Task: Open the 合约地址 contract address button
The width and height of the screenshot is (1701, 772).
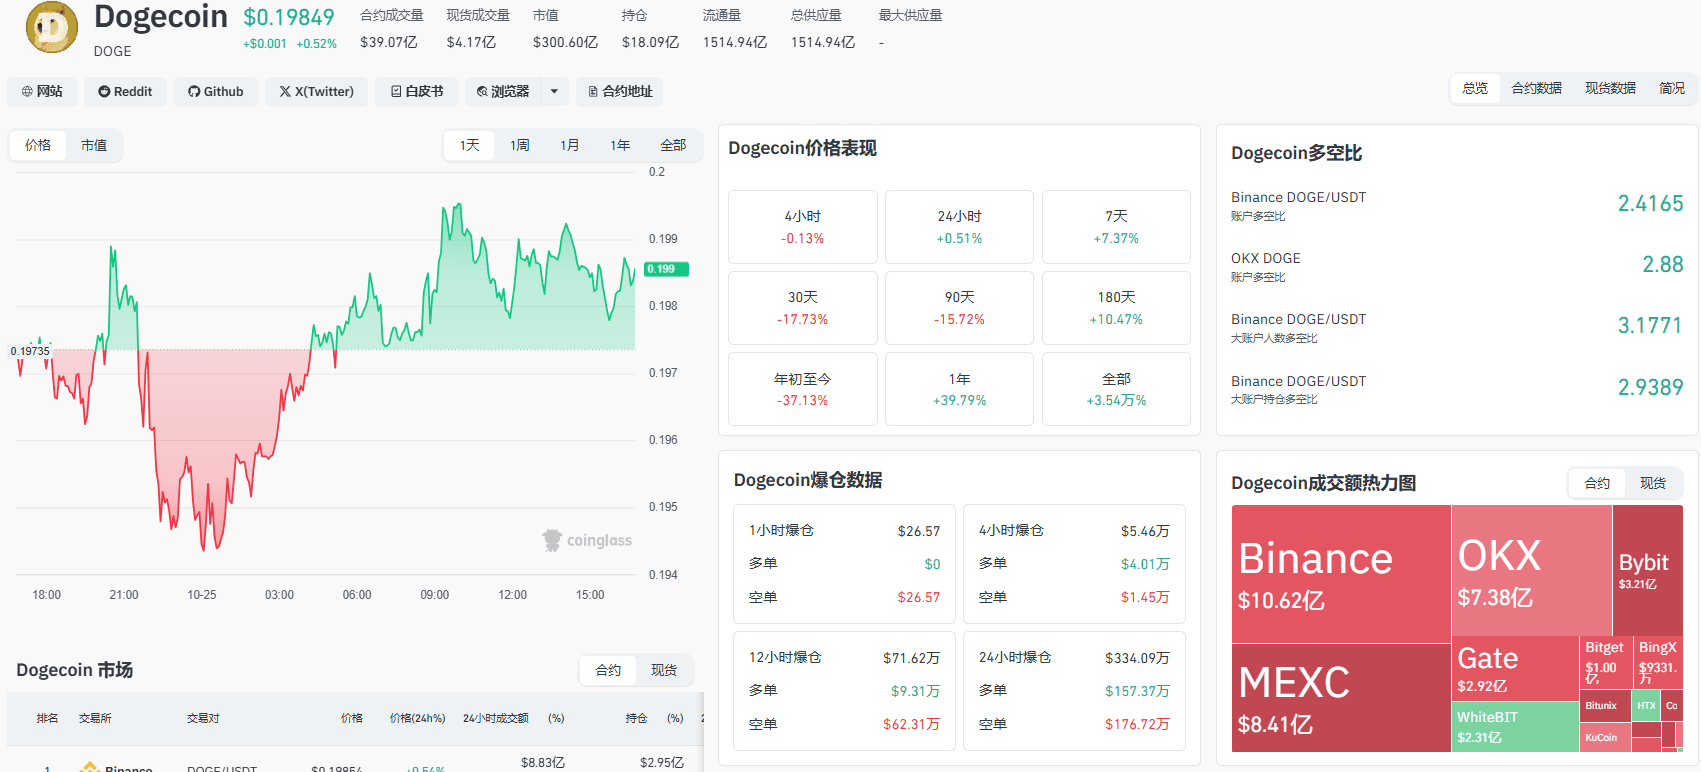Action: click(619, 91)
